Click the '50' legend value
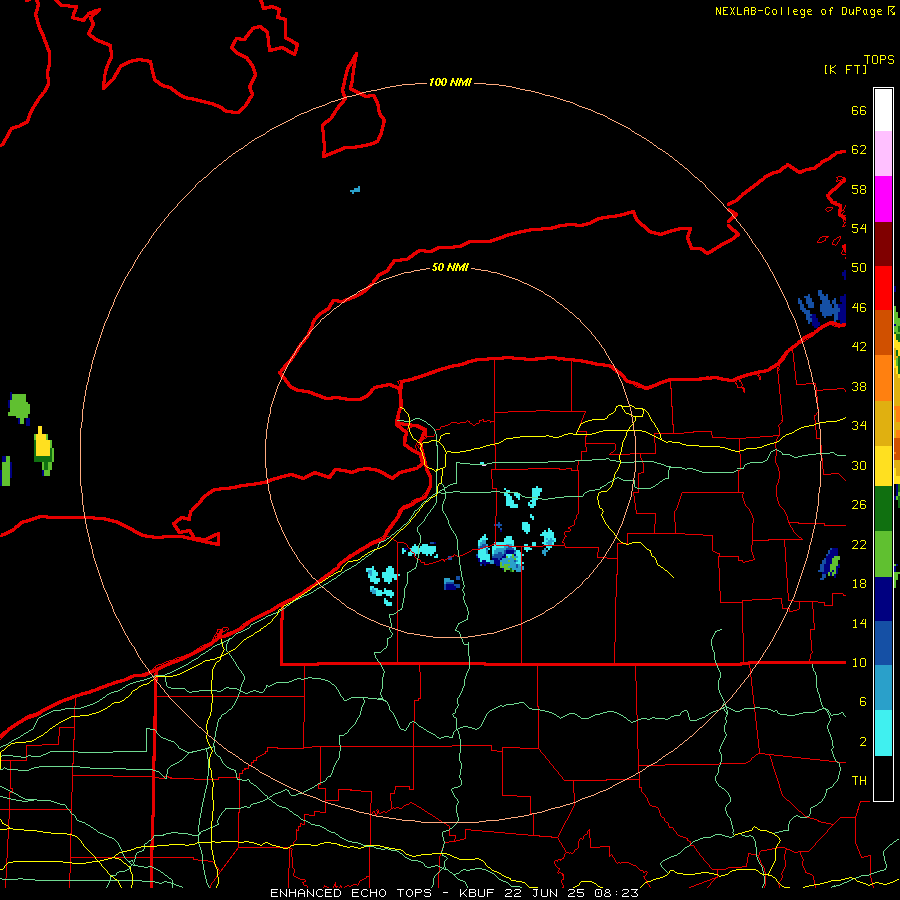Viewport: 900px width, 900px height. click(x=859, y=267)
